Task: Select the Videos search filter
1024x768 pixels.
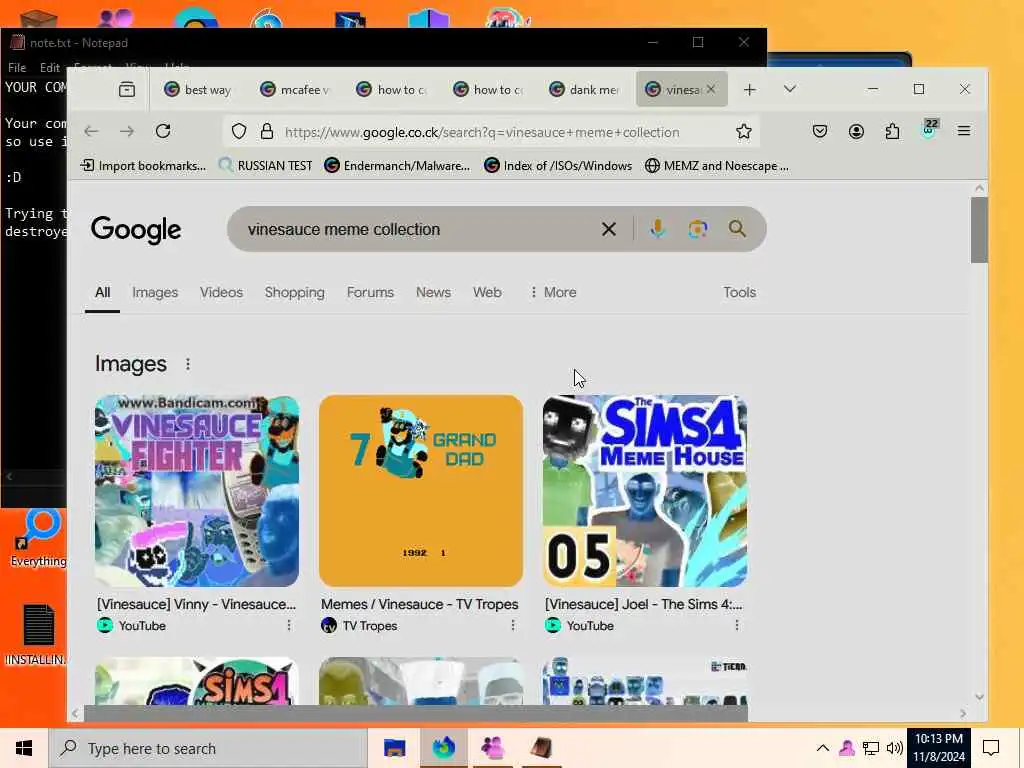Action: point(221,293)
